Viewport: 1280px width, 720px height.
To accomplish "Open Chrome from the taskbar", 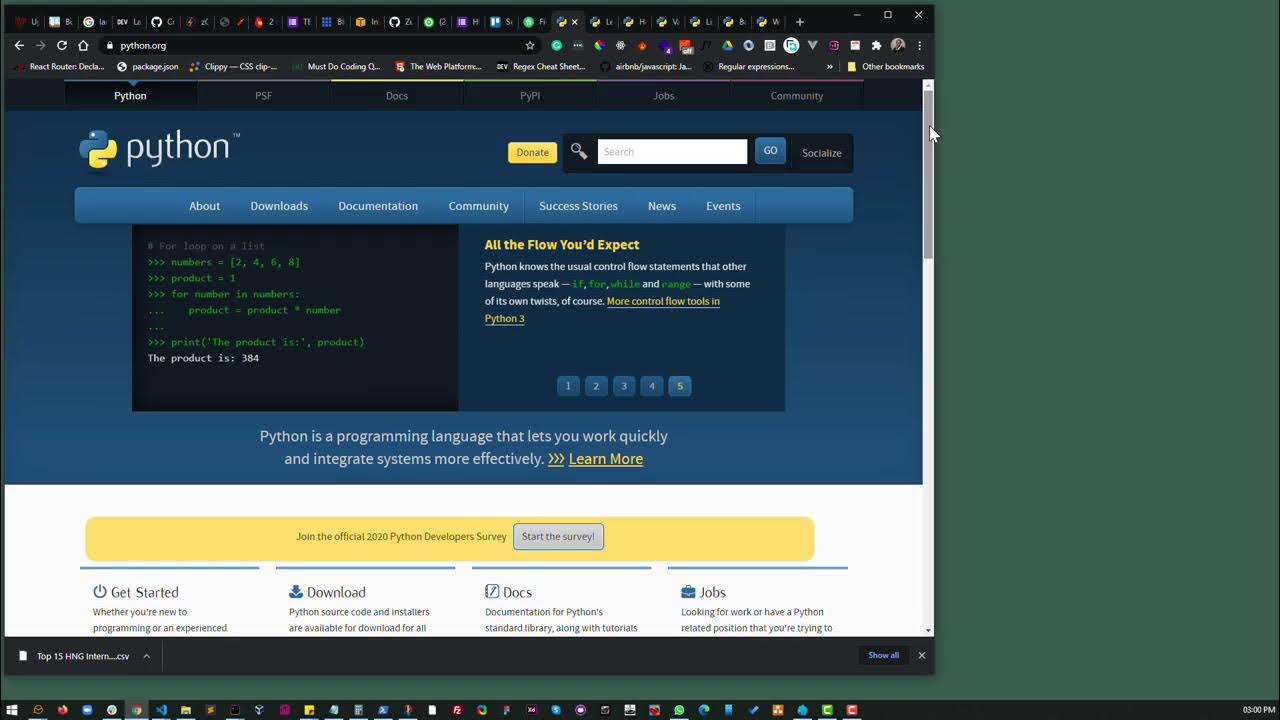I will coord(136,710).
